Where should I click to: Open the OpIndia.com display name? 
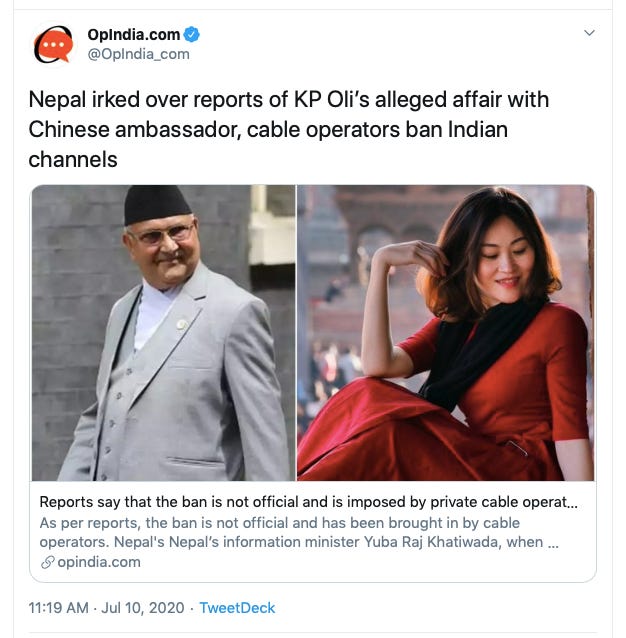tap(134, 35)
